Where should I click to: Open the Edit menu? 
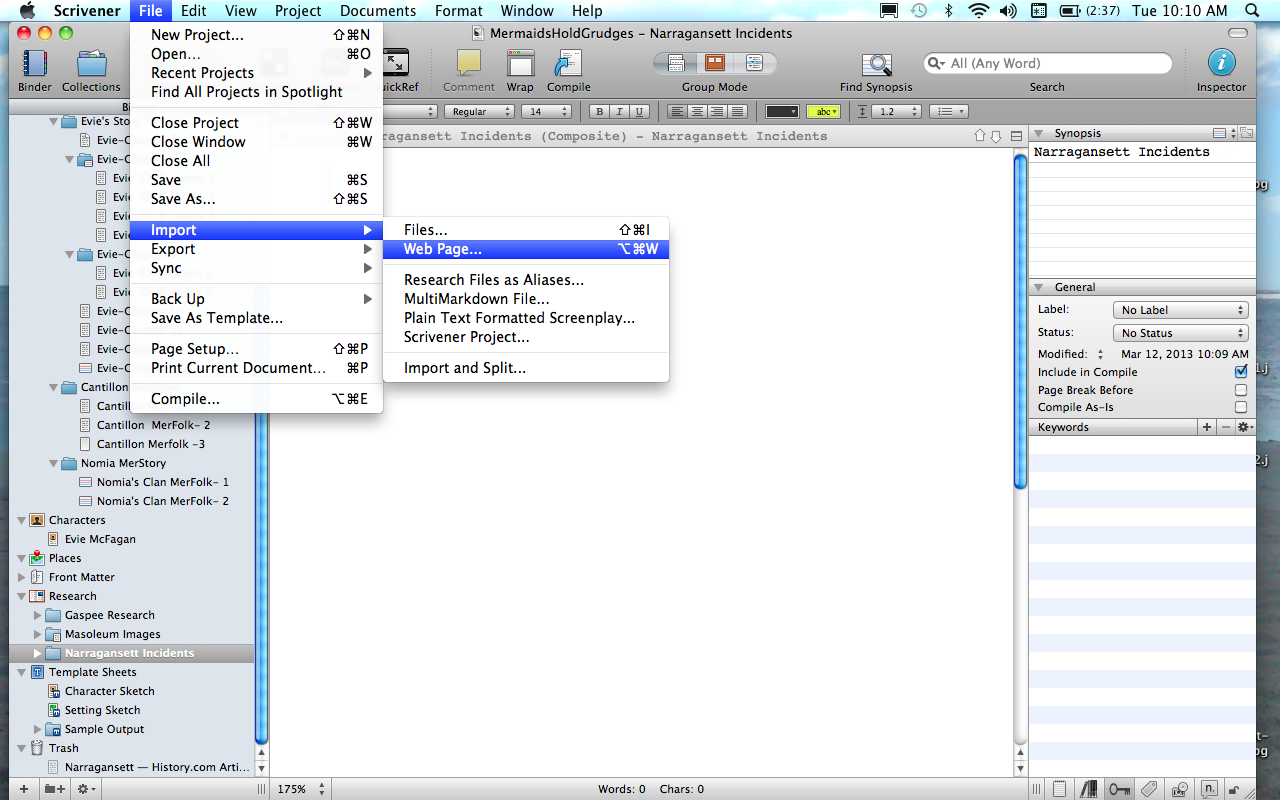click(x=194, y=11)
